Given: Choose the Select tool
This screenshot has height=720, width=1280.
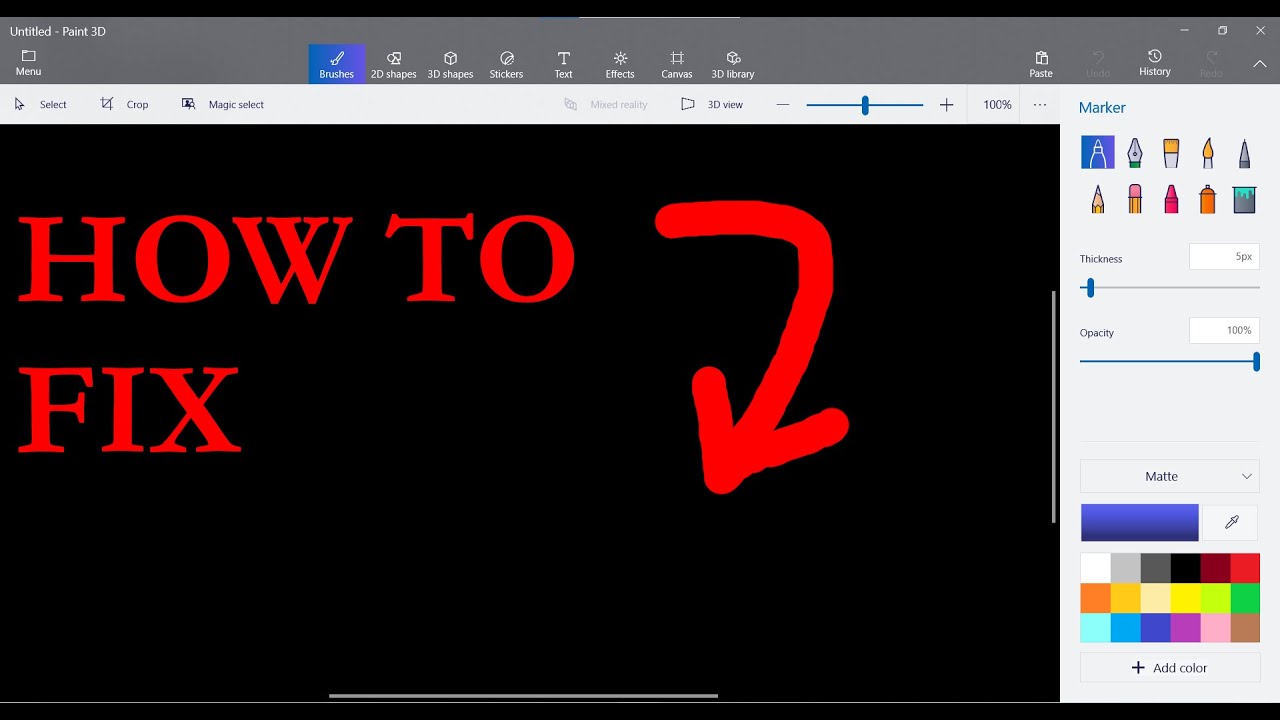Looking at the screenshot, I should click(x=41, y=104).
